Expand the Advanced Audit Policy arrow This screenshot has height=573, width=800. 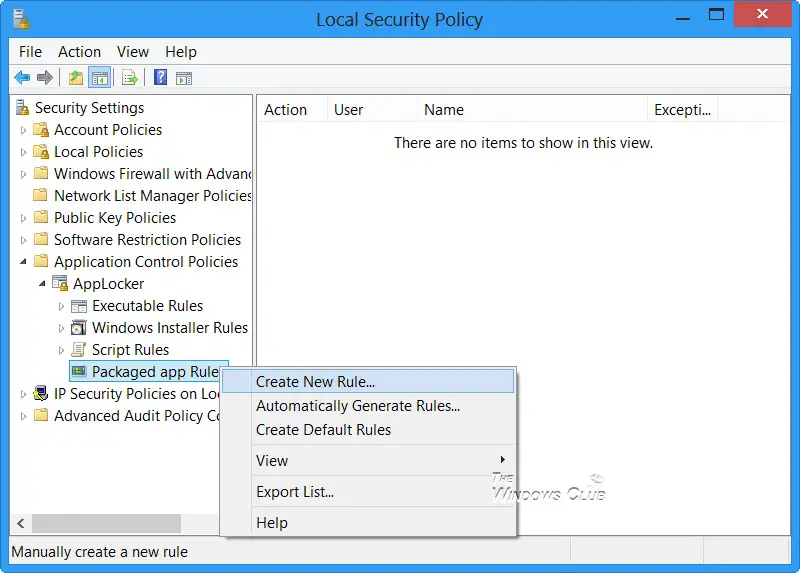tap(23, 416)
